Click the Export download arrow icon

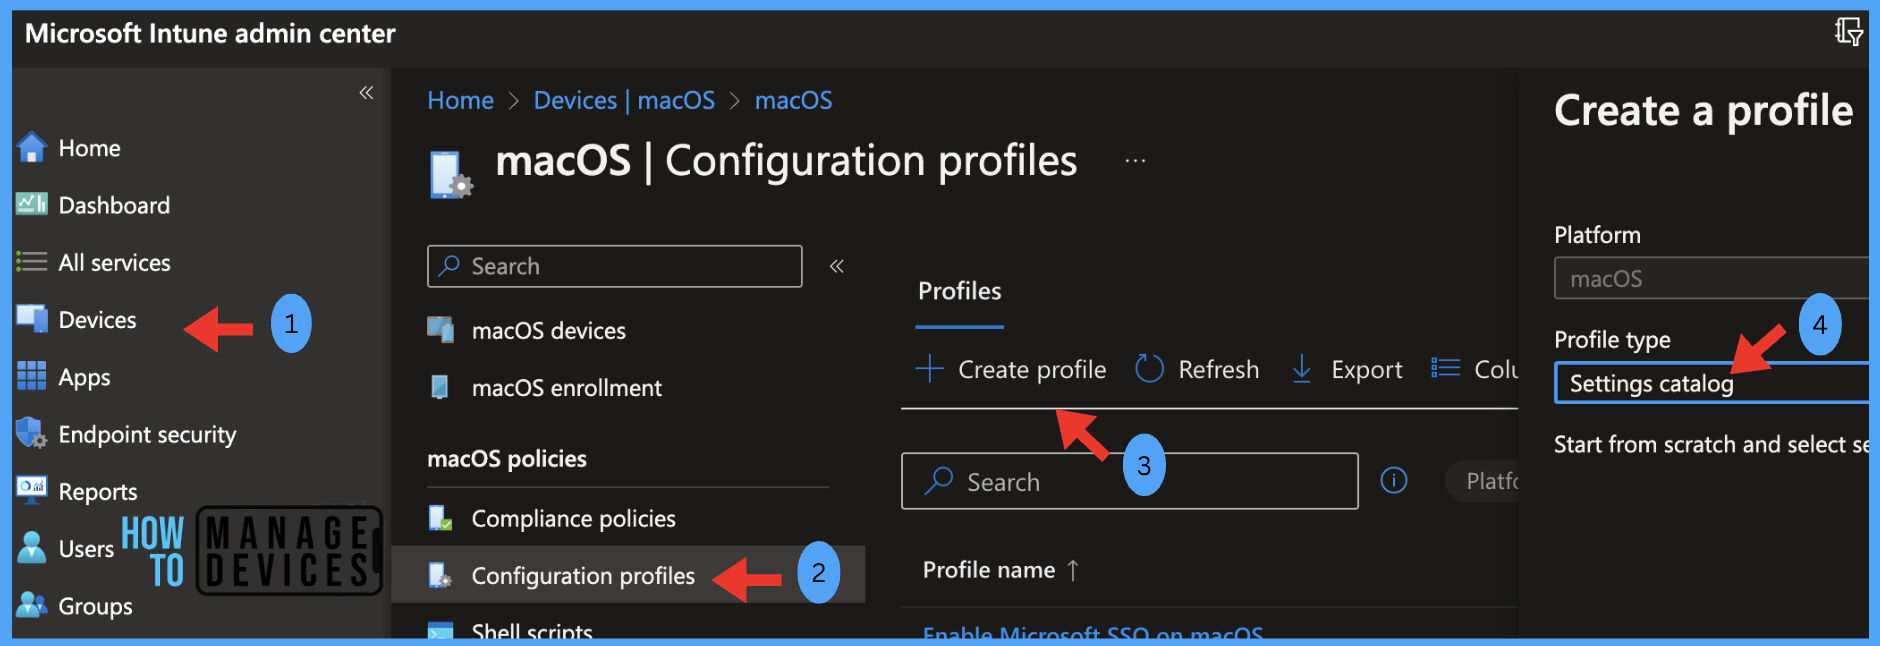[x=1302, y=369]
